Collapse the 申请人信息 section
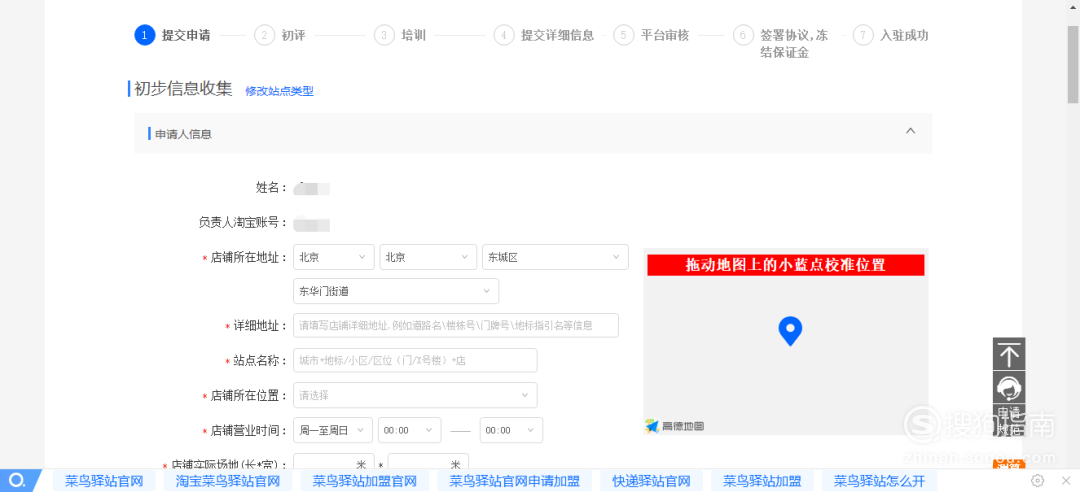 point(910,131)
